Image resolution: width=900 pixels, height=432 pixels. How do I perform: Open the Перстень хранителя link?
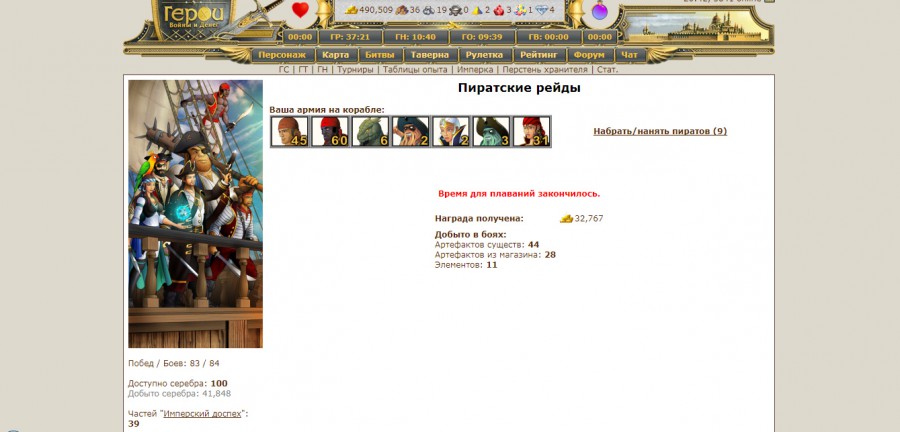pos(545,70)
